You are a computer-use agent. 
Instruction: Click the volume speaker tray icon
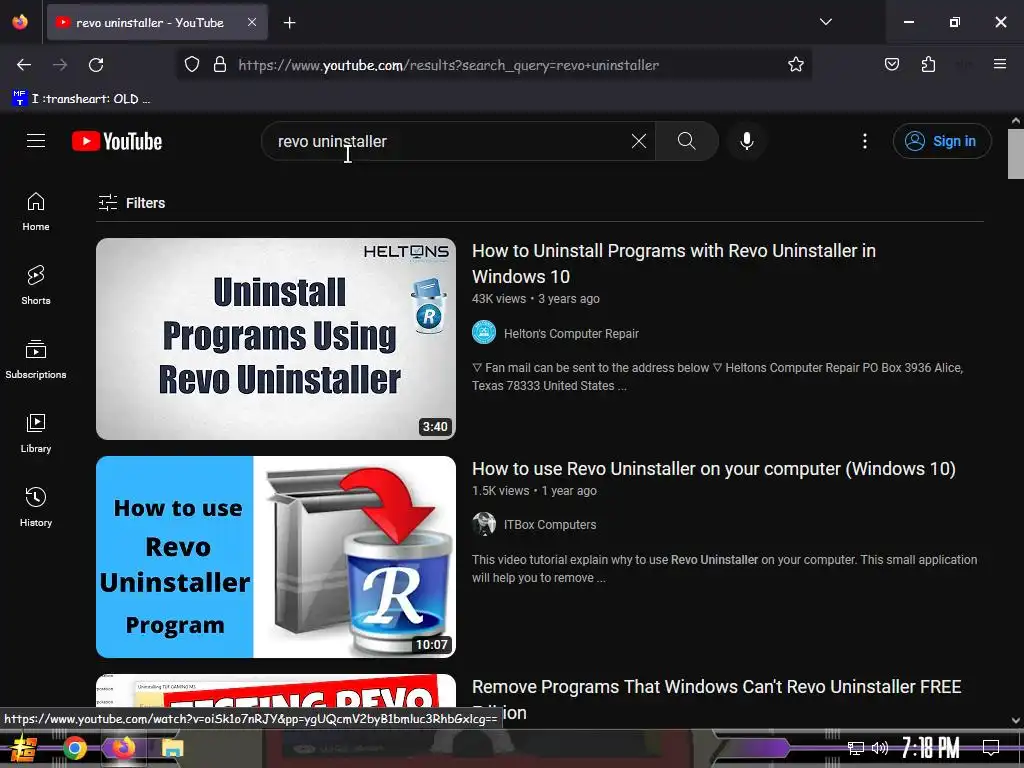[880, 748]
